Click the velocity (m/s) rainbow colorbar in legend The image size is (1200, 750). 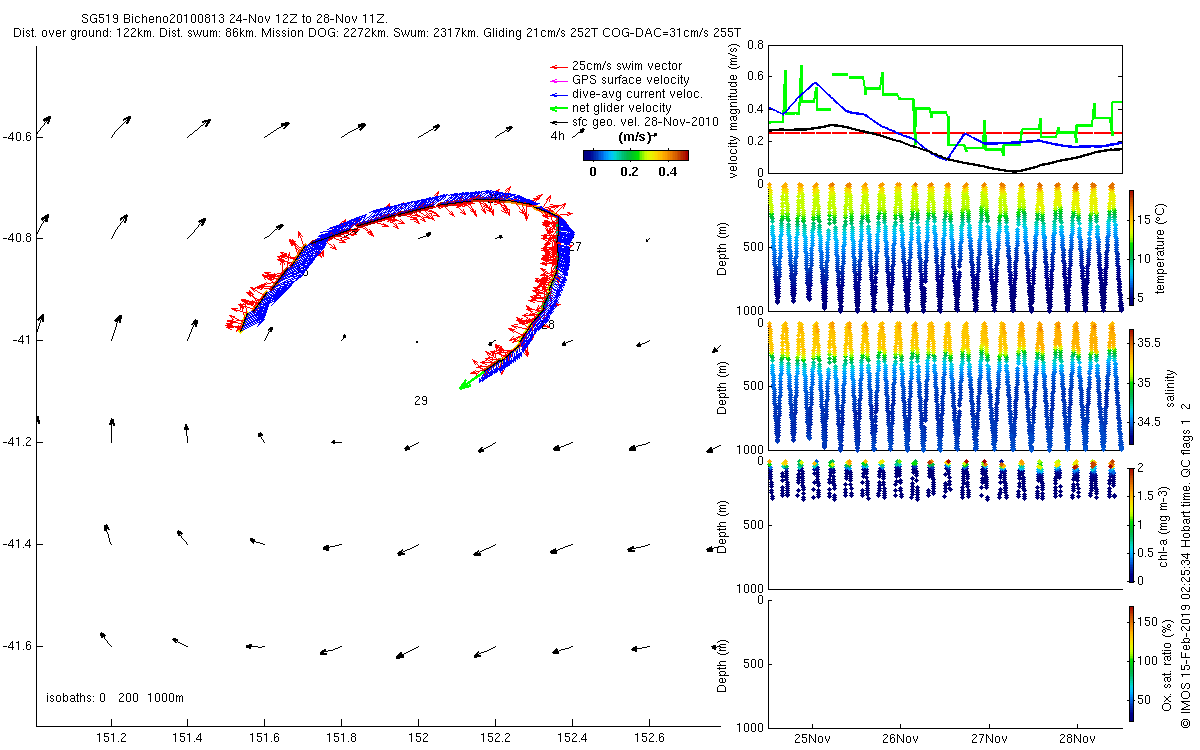[x=636, y=155]
